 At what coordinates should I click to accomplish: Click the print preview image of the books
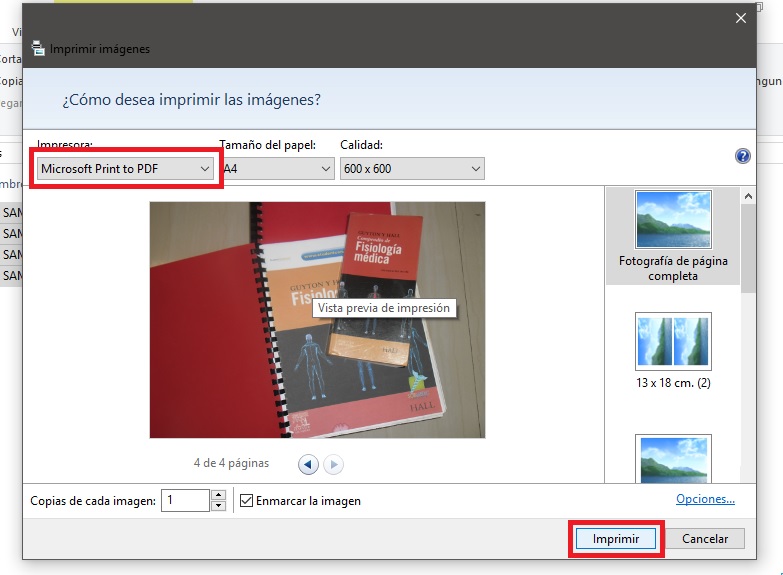[318, 320]
